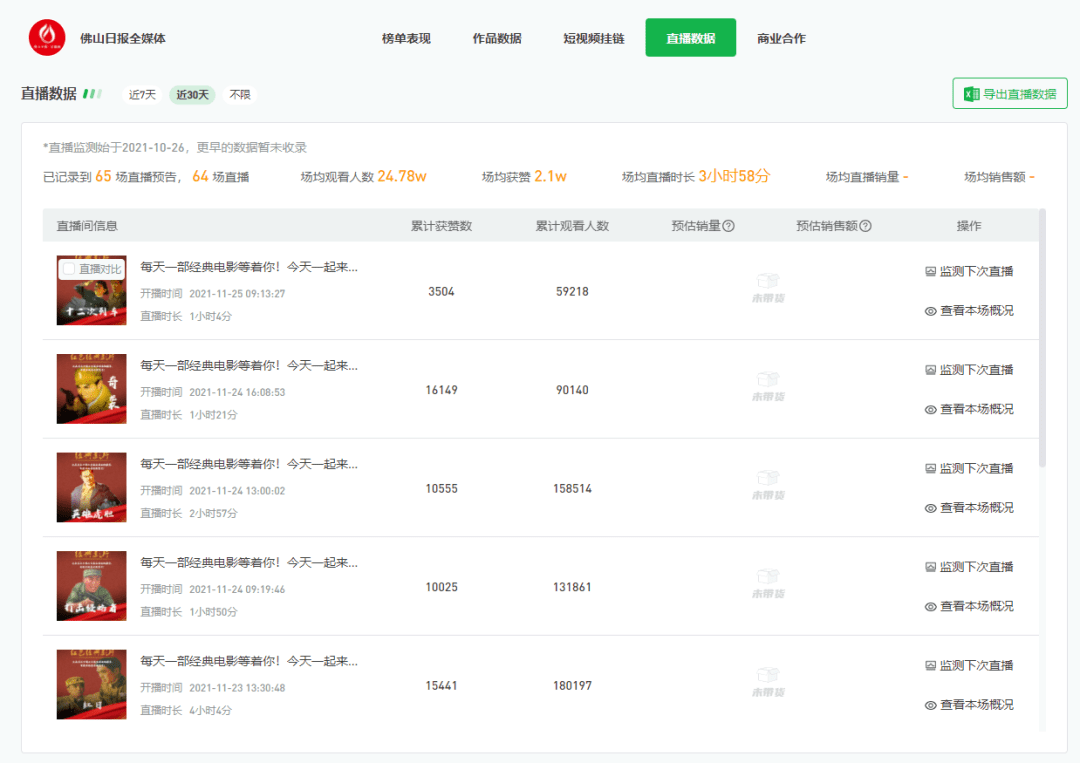Image resolution: width=1080 pixels, height=763 pixels.
Task: Click eye icon for the 09:13:27 live row
Action: 930,311
